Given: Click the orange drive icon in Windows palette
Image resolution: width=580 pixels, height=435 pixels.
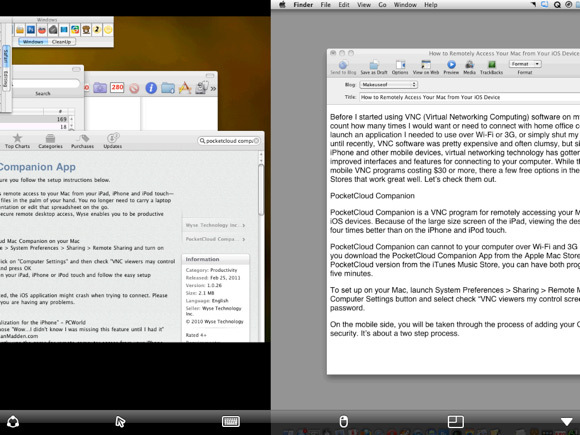Looking at the screenshot, I should pyautogui.click(x=20, y=30).
